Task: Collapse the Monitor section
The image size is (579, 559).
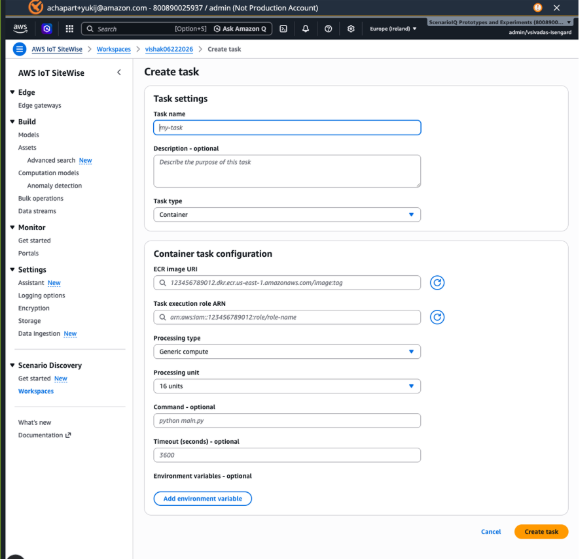Action: click(12, 227)
